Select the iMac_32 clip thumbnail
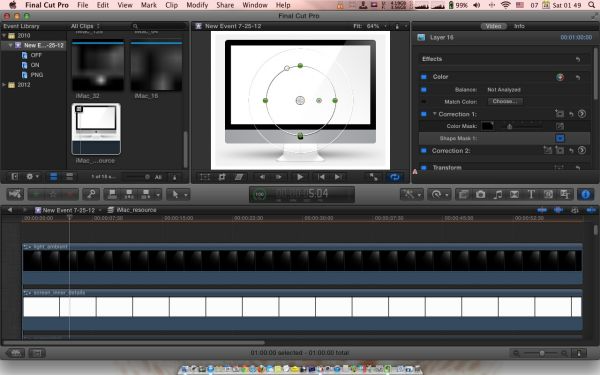Viewport: 600px width, 375px height. pyautogui.click(x=98, y=66)
